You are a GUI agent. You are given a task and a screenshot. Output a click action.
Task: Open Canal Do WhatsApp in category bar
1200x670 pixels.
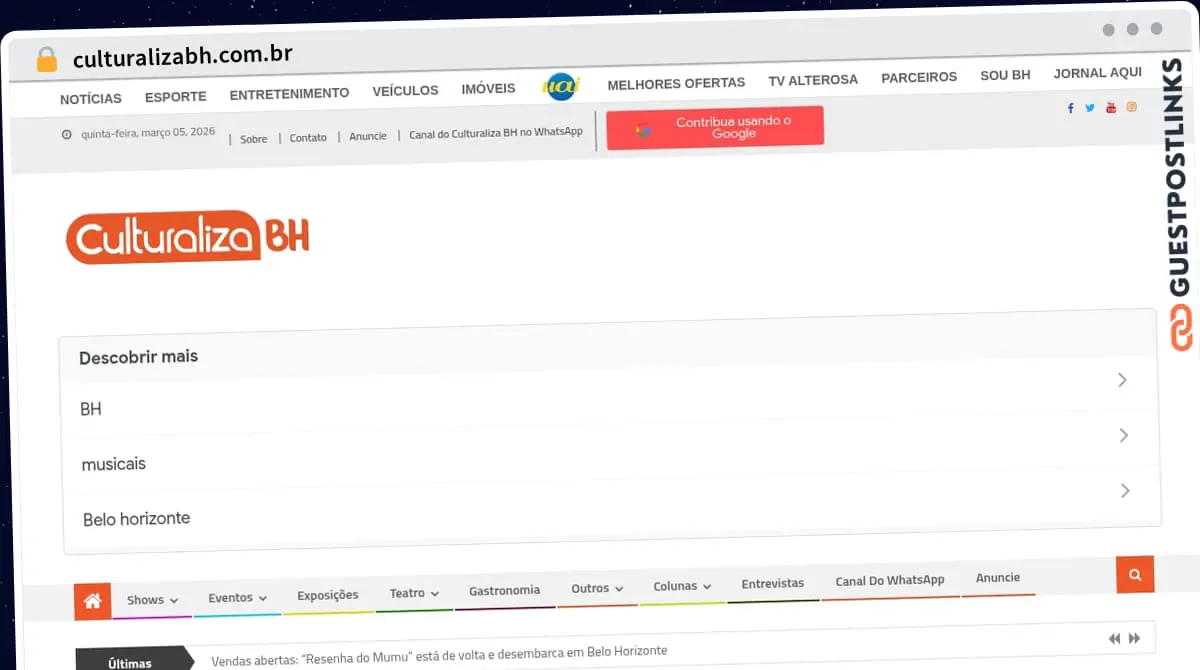[x=890, y=580]
